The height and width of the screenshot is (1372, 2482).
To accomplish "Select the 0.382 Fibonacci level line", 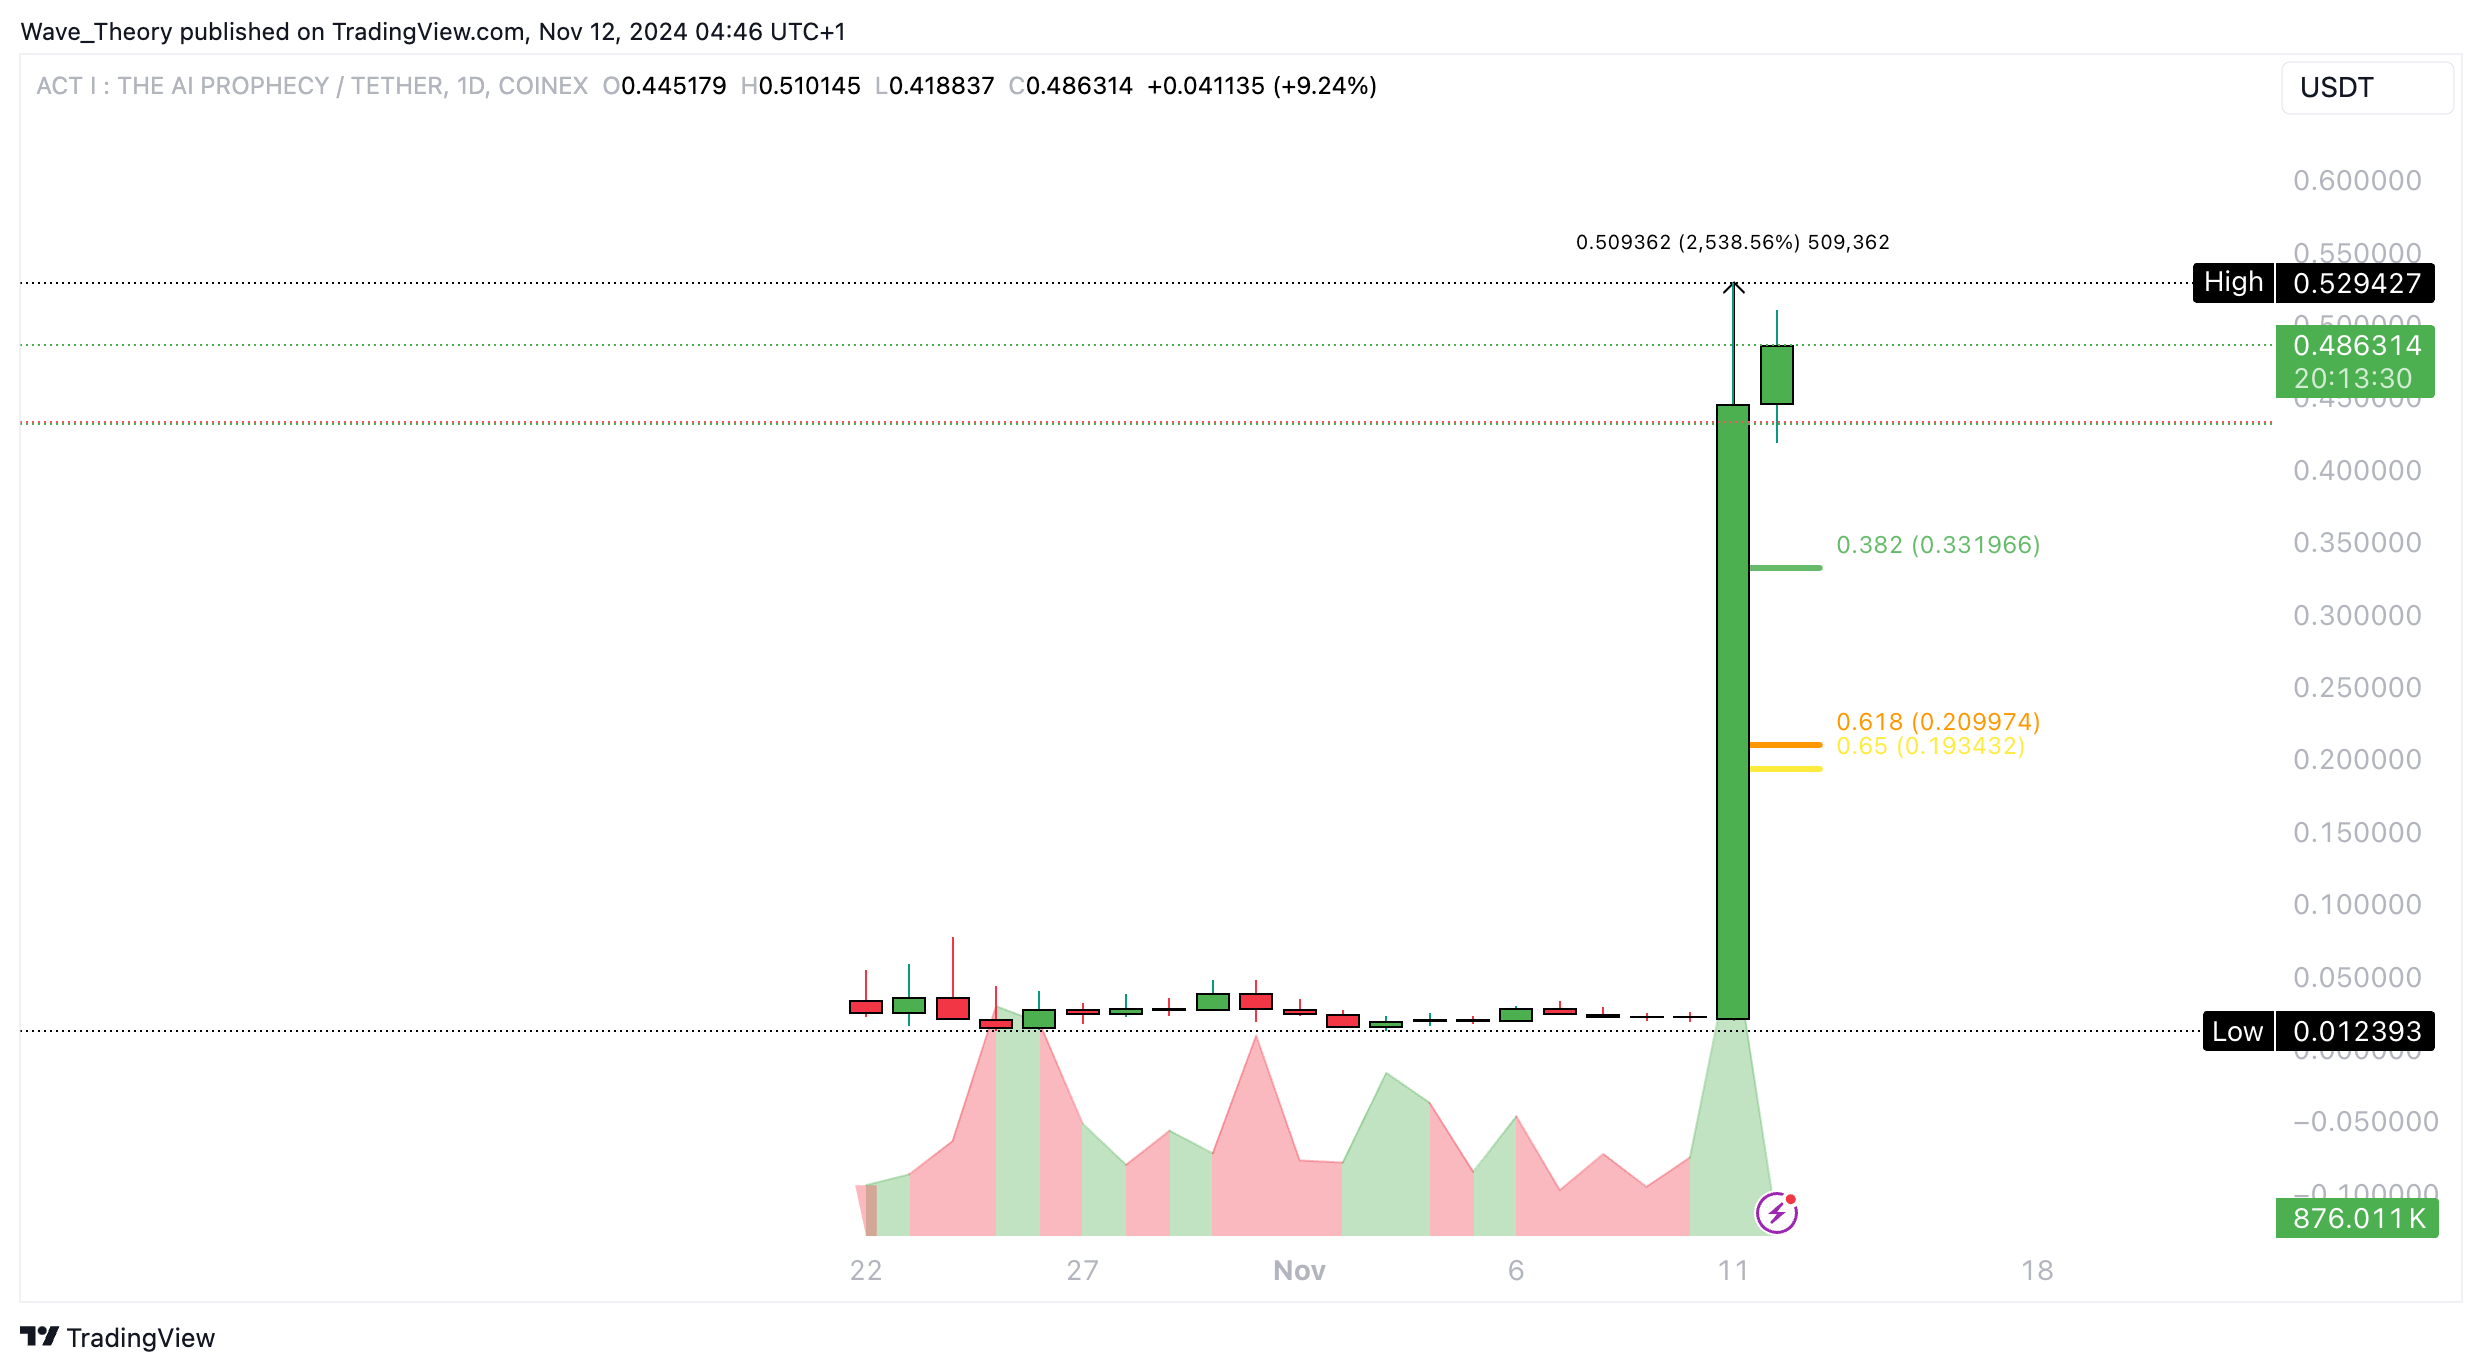I will [x=1786, y=568].
